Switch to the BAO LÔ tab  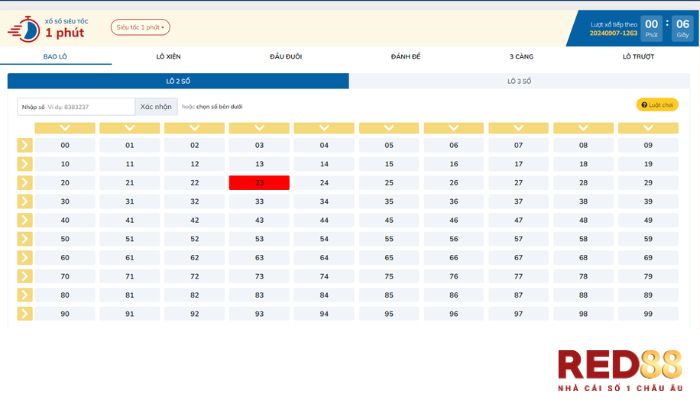(55, 56)
